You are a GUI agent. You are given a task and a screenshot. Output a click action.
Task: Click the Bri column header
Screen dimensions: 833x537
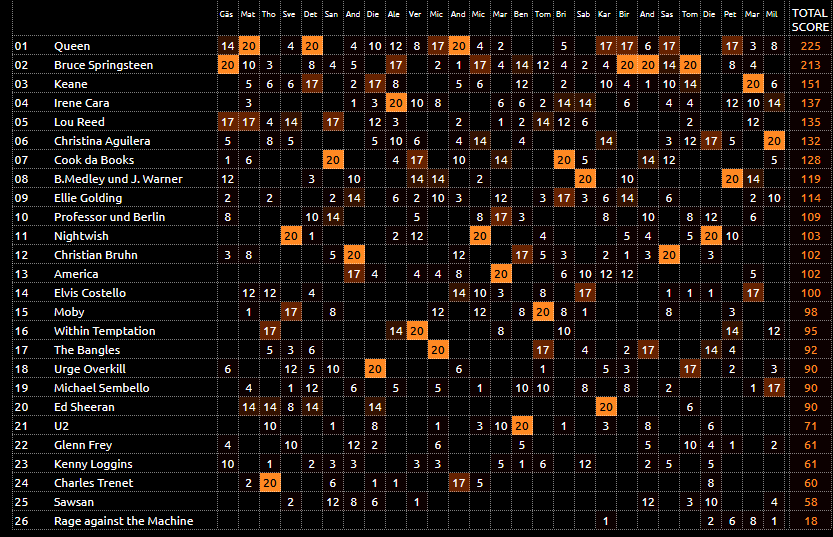[561, 14]
